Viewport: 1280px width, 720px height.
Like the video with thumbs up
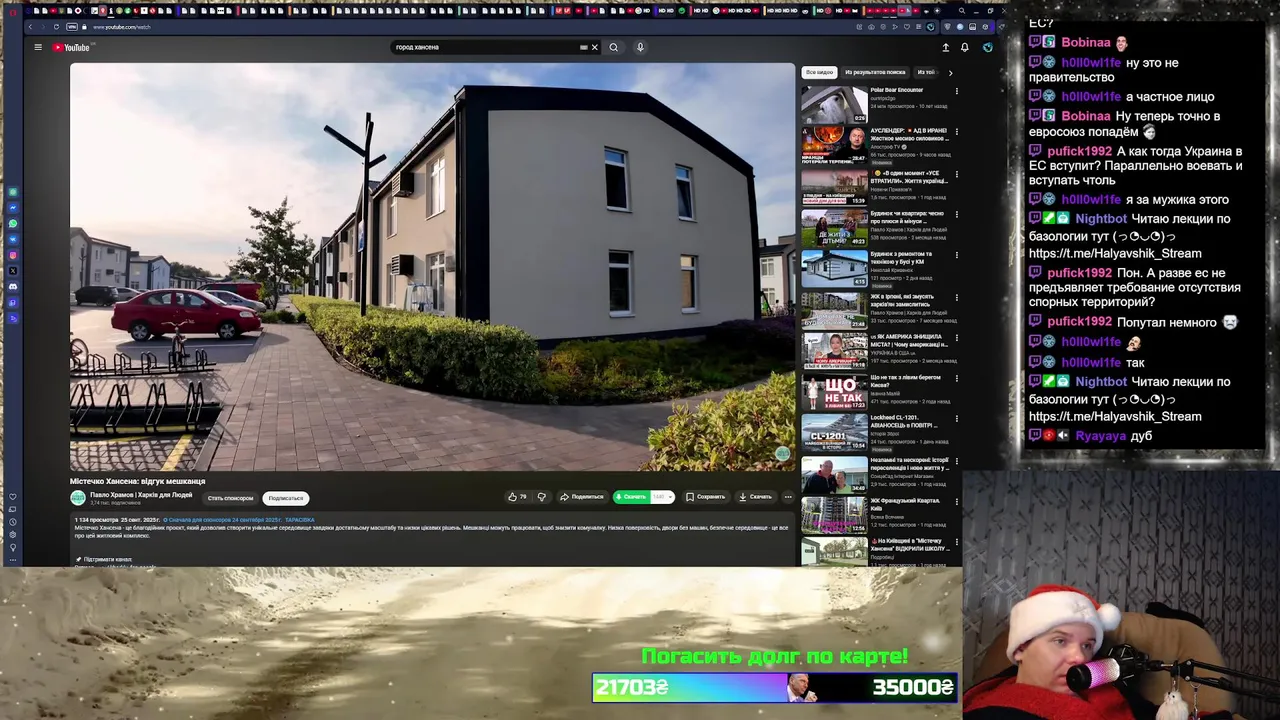(517, 497)
